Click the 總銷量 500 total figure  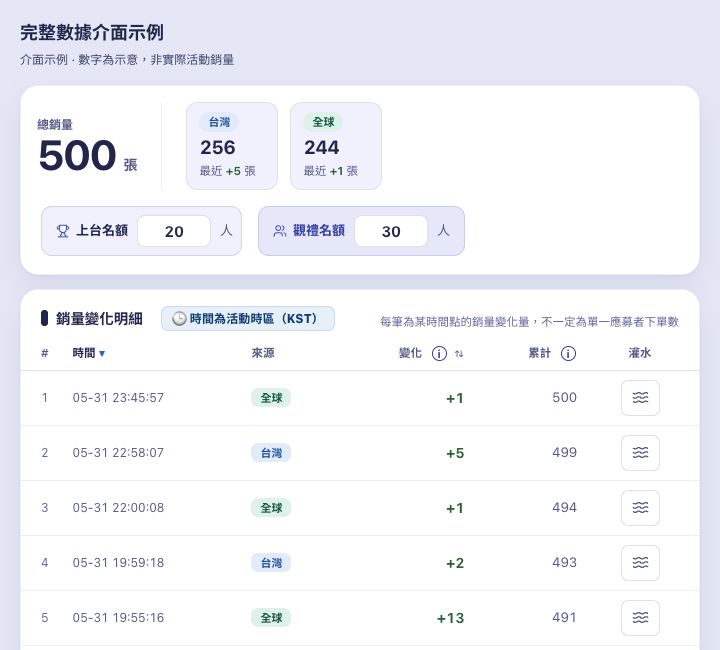coord(78,156)
